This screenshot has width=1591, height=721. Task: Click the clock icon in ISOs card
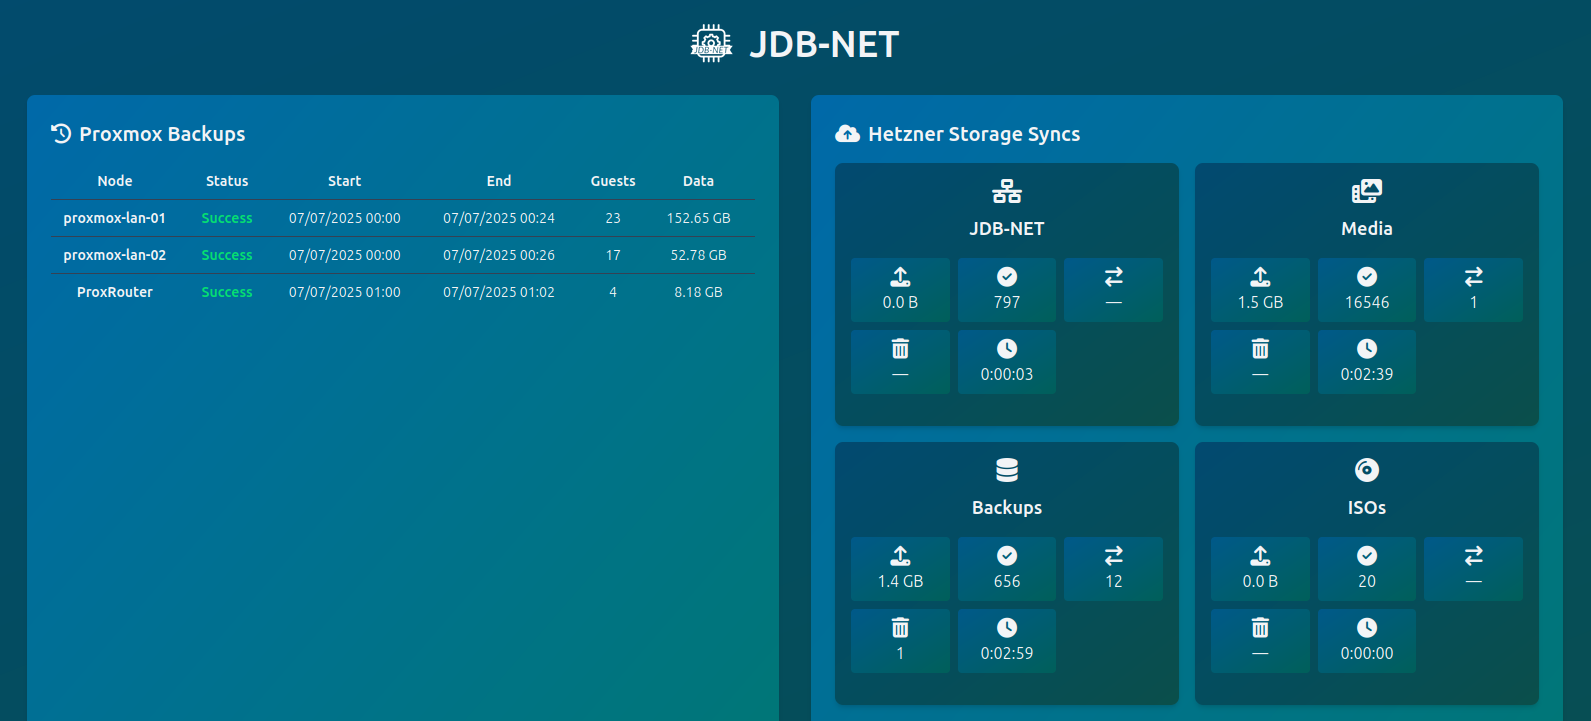pos(1367,627)
